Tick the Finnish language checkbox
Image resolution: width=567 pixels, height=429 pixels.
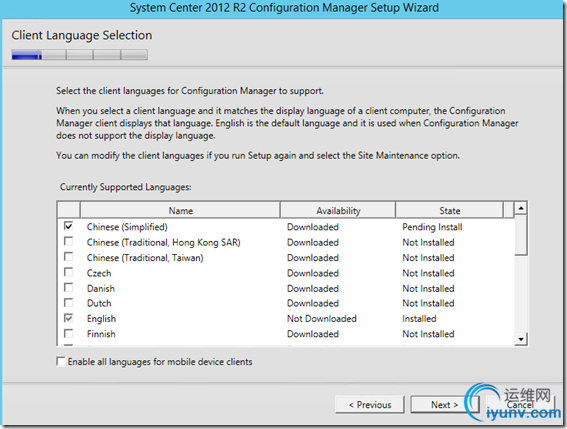point(68,333)
